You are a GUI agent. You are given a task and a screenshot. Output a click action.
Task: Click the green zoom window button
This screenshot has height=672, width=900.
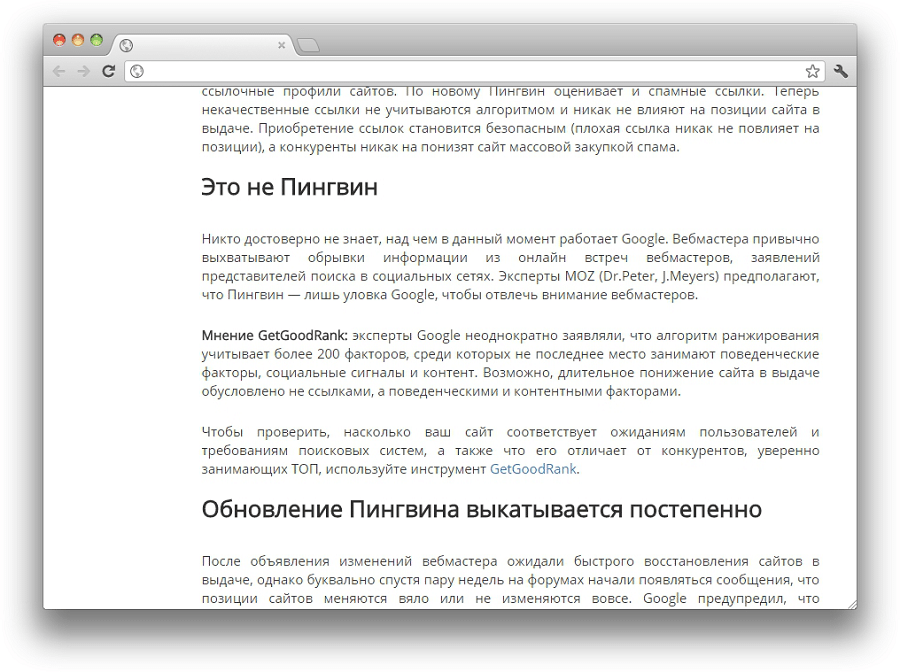(x=96, y=40)
